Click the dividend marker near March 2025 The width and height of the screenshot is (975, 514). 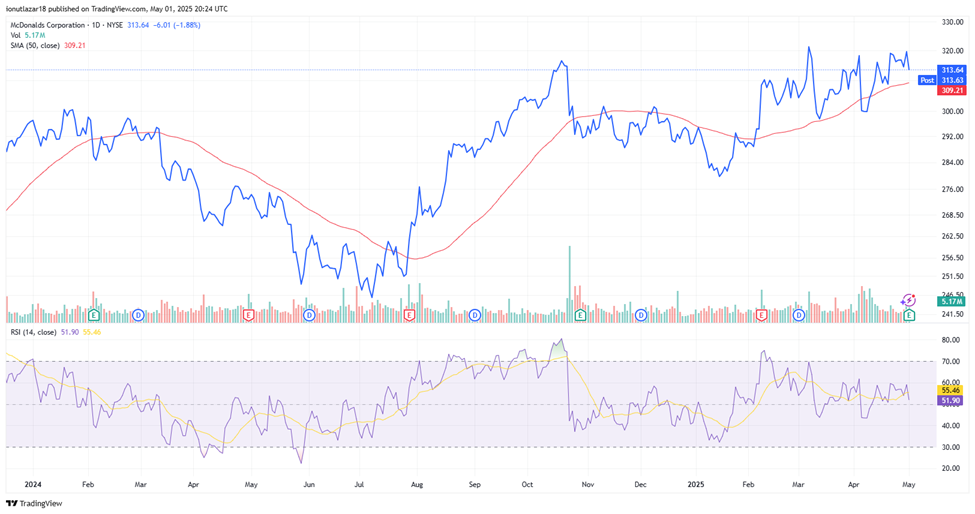click(x=798, y=315)
